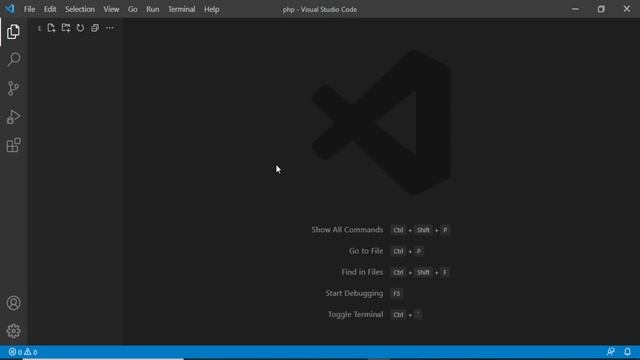Open the Selection menu
The height and width of the screenshot is (360, 640).
point(80,9)
